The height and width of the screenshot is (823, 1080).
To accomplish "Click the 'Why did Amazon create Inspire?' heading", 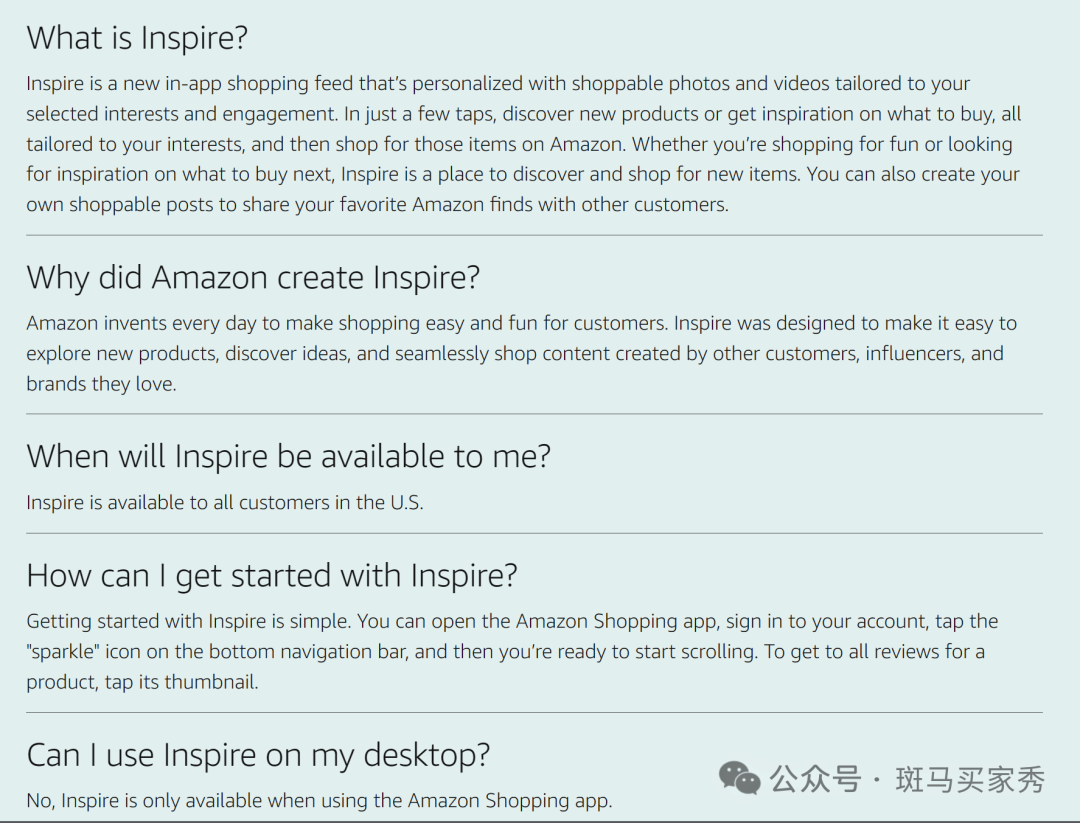I will pyautogui.click(x=253, y=278).
